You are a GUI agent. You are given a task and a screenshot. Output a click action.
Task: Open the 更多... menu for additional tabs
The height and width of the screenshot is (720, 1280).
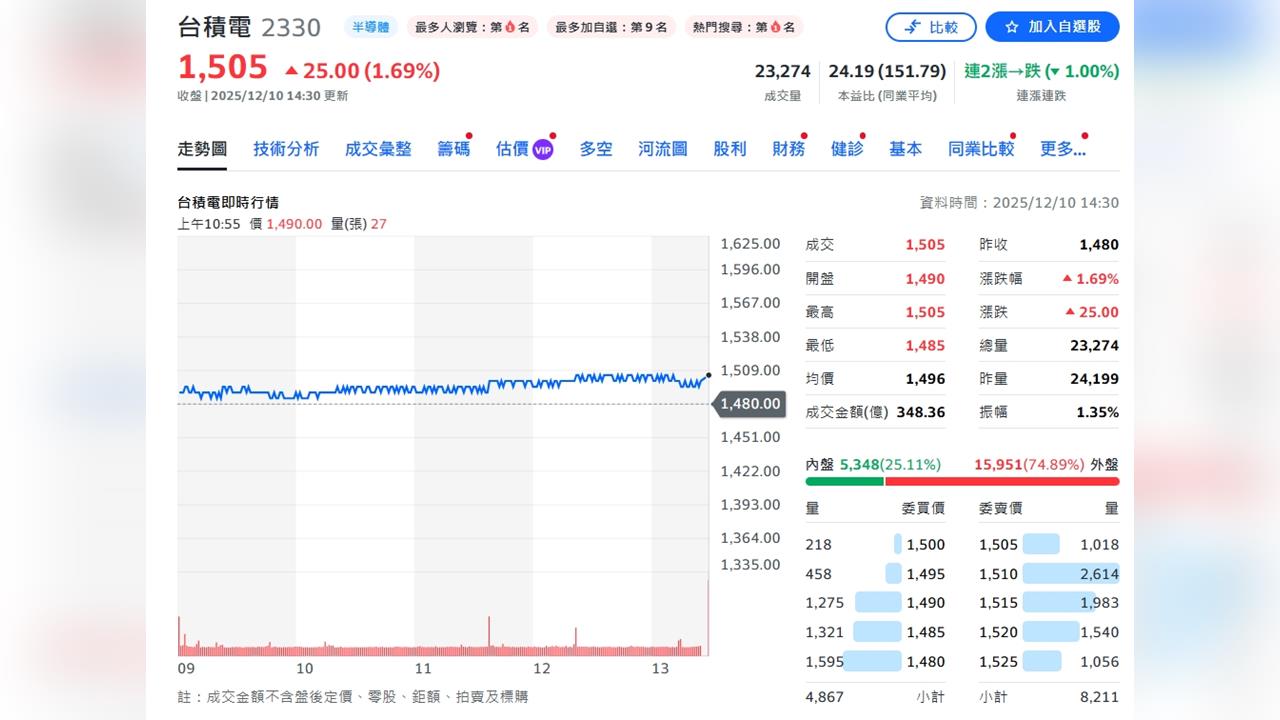[1063, 148]
